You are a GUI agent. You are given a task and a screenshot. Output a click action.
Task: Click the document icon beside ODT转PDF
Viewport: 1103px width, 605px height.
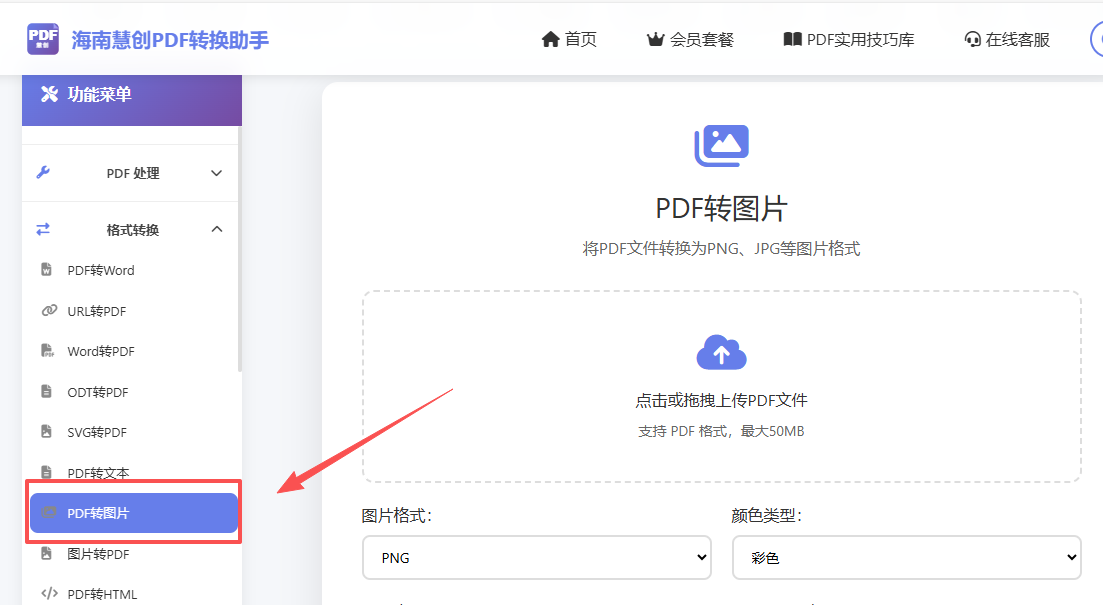coord(46,391)
